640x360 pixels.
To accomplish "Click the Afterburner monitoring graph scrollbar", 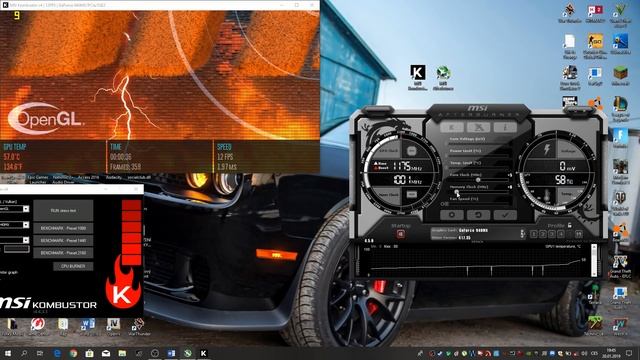I will [x=594, y=260].
